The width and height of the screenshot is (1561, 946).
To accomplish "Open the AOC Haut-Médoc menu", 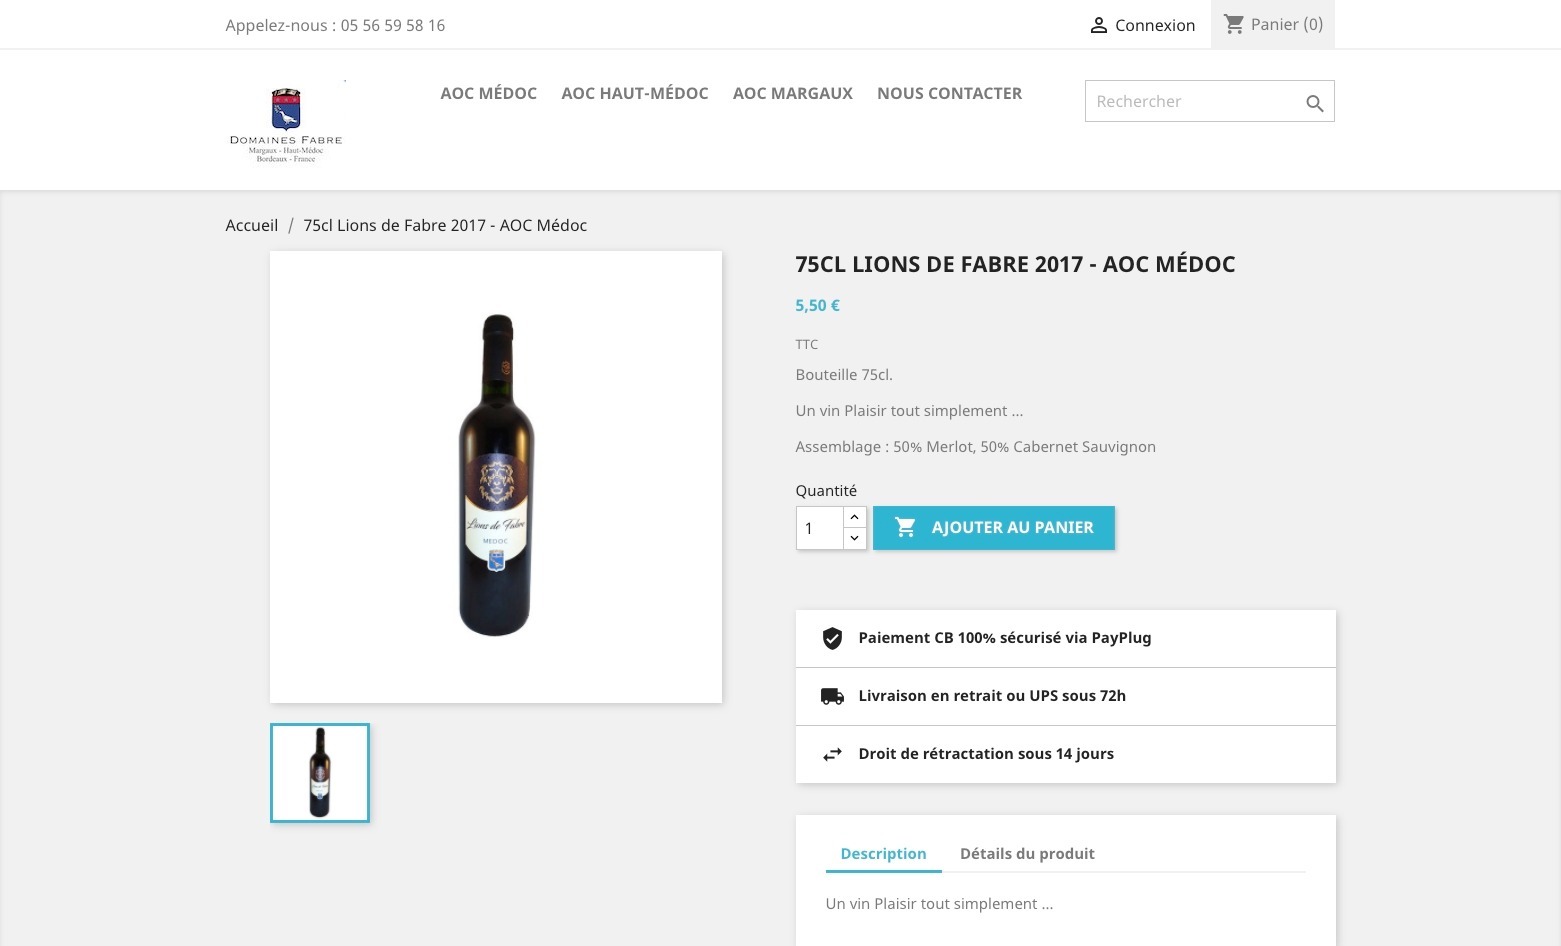I will point(634,93).
